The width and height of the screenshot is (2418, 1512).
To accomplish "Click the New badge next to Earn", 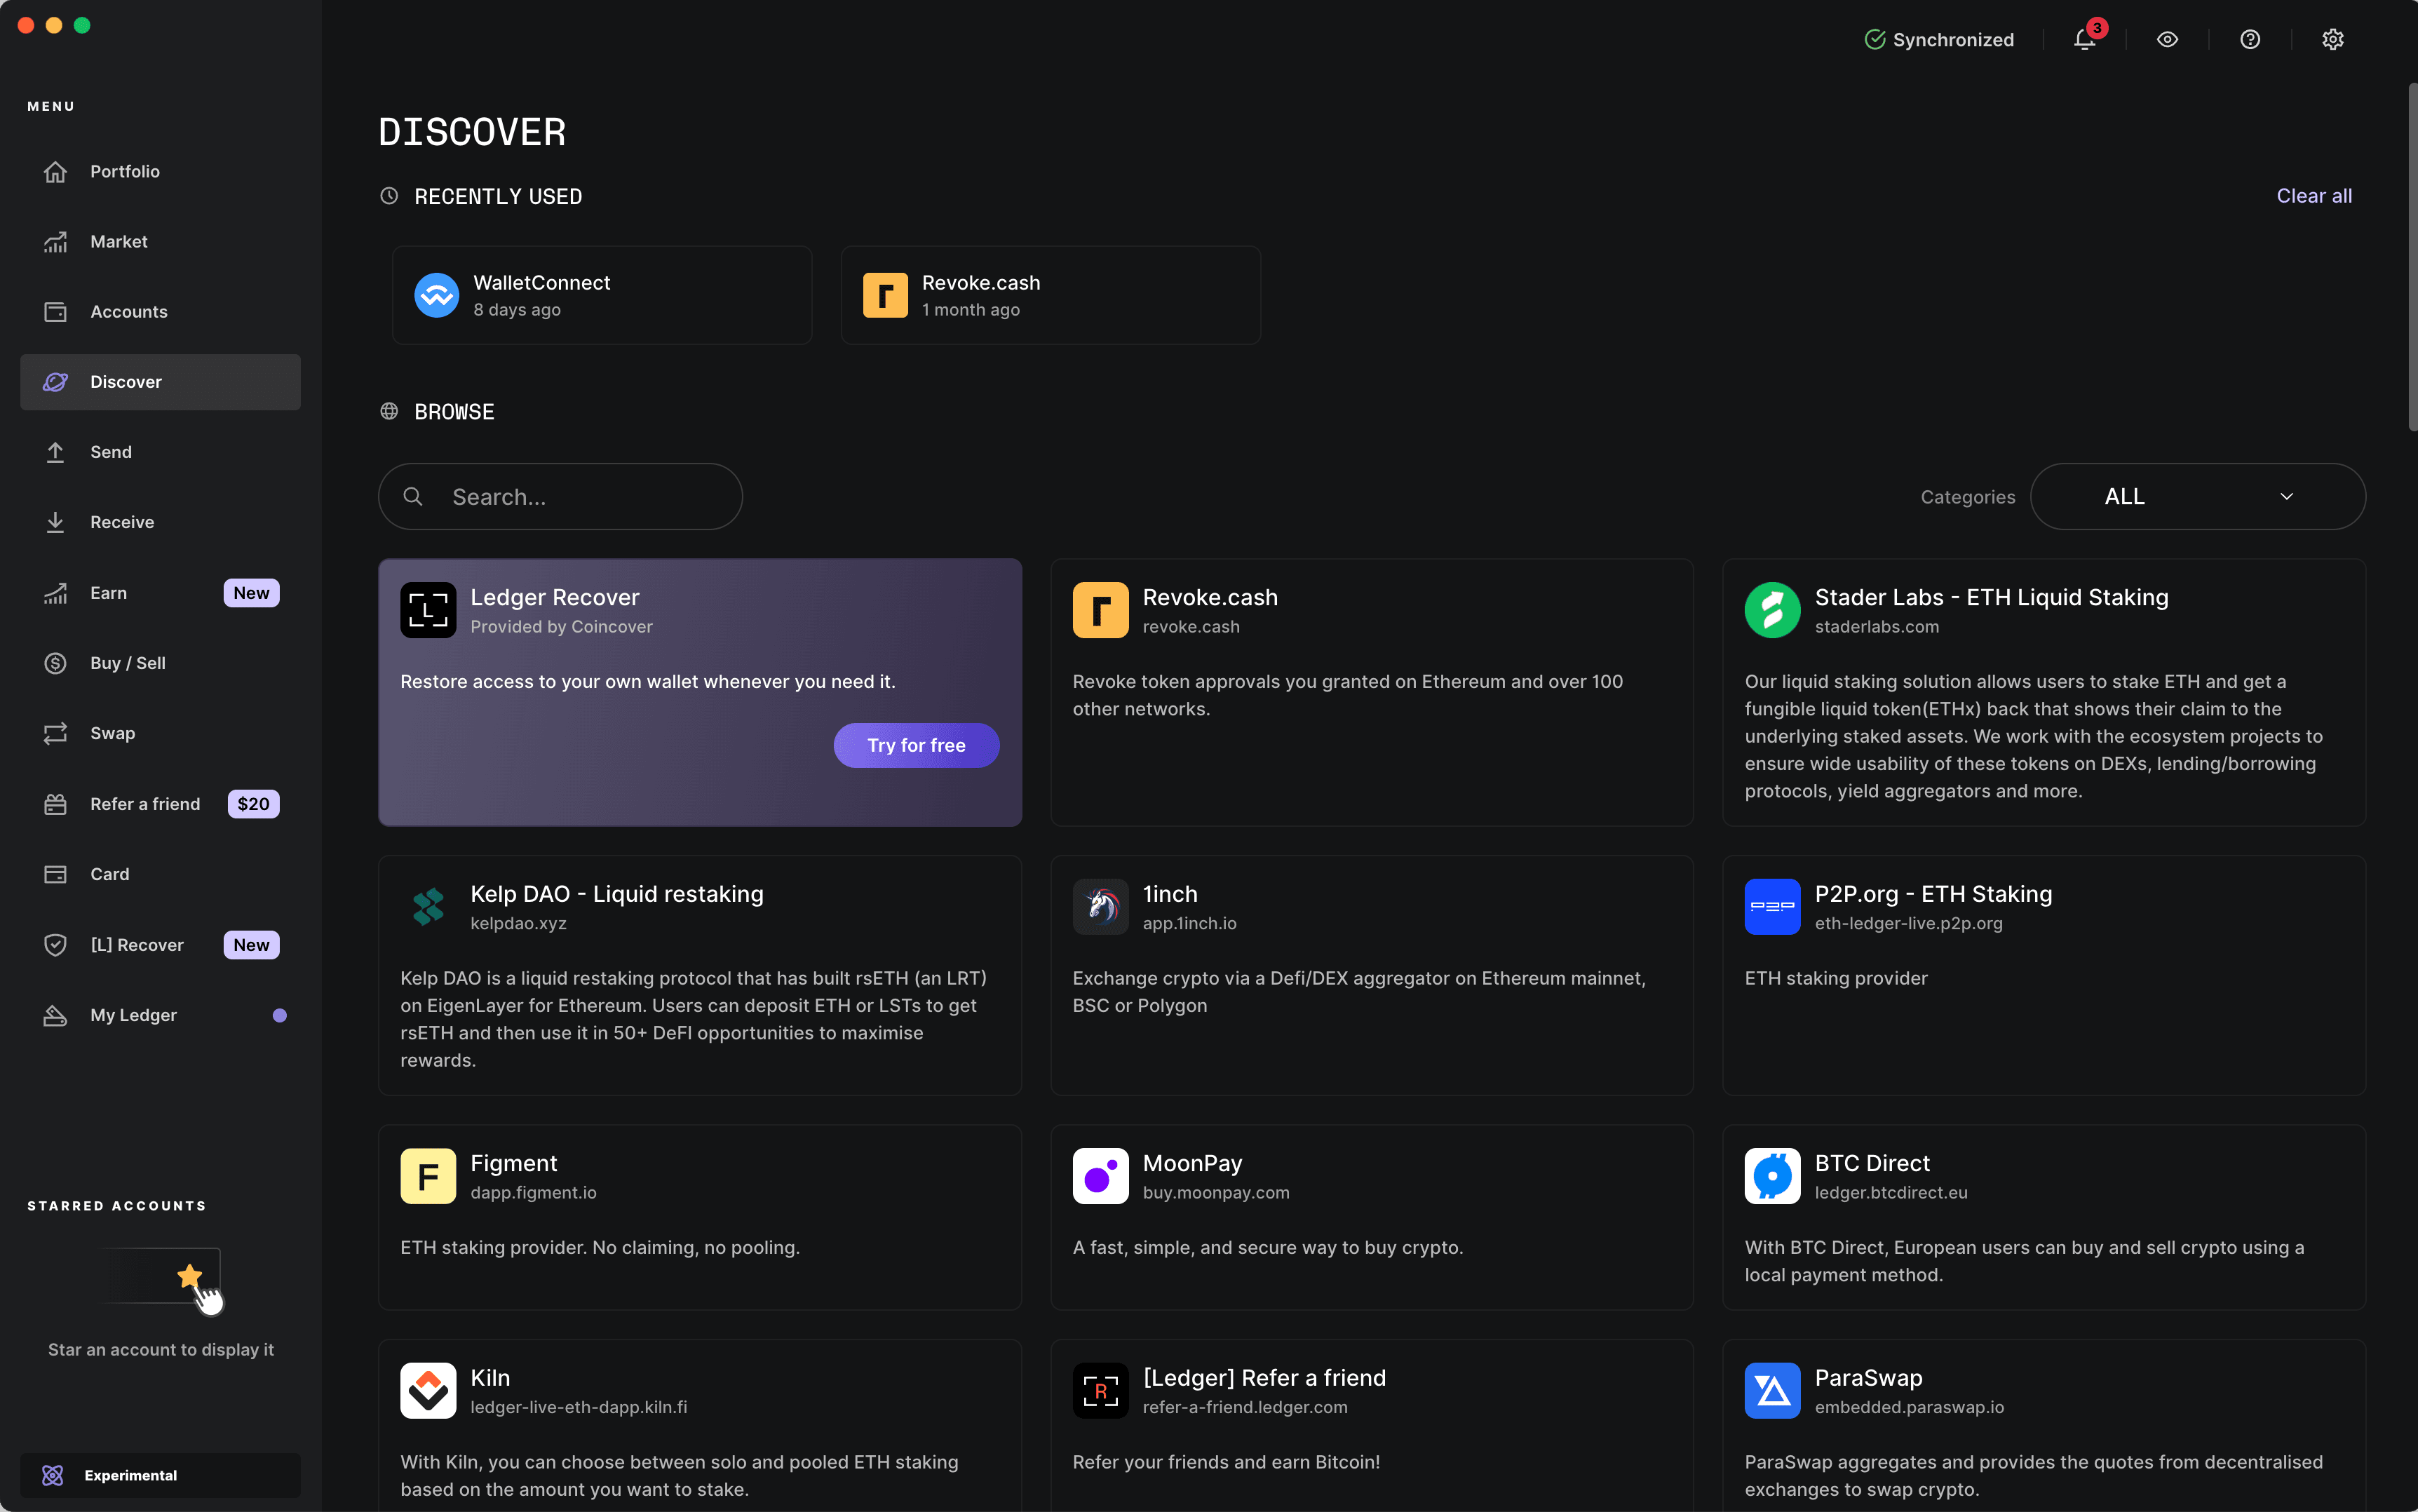I will point(251,593).
